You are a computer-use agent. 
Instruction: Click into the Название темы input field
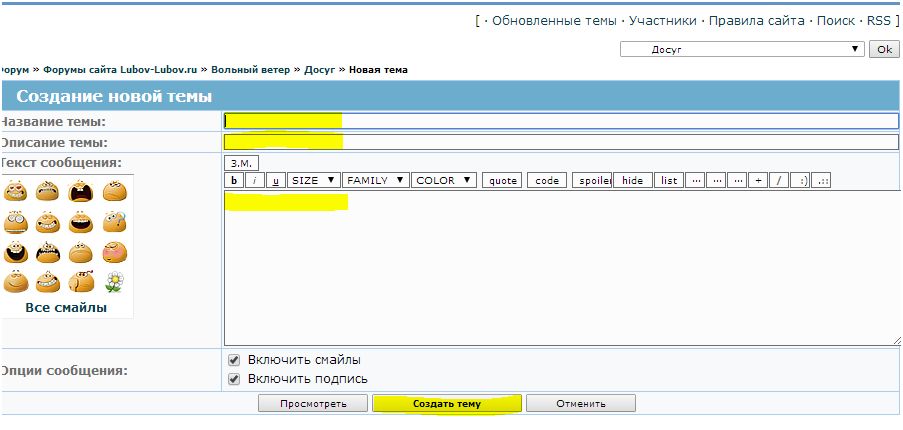[561, 121]
